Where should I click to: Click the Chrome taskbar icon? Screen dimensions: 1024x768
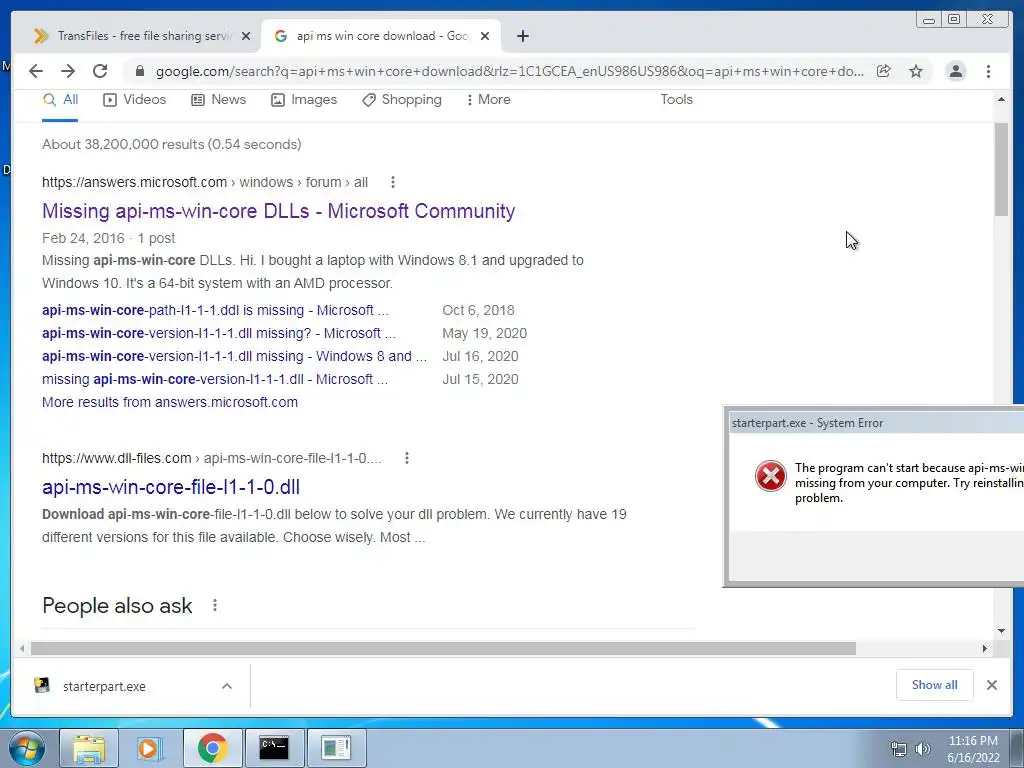coord(212,748)
